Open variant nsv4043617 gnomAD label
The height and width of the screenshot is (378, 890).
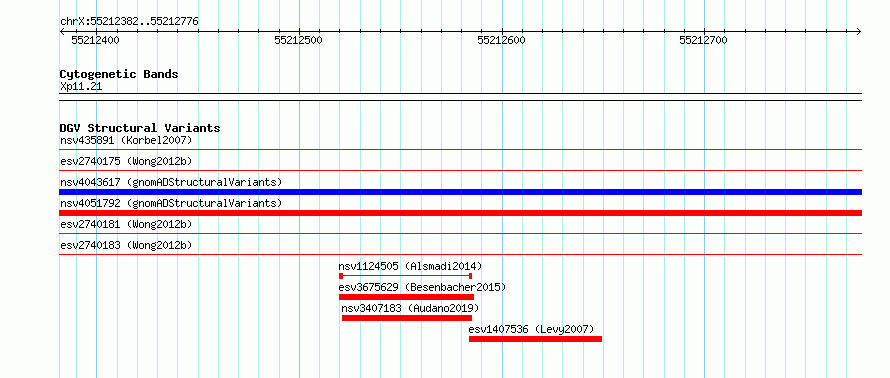click(171, 182)
